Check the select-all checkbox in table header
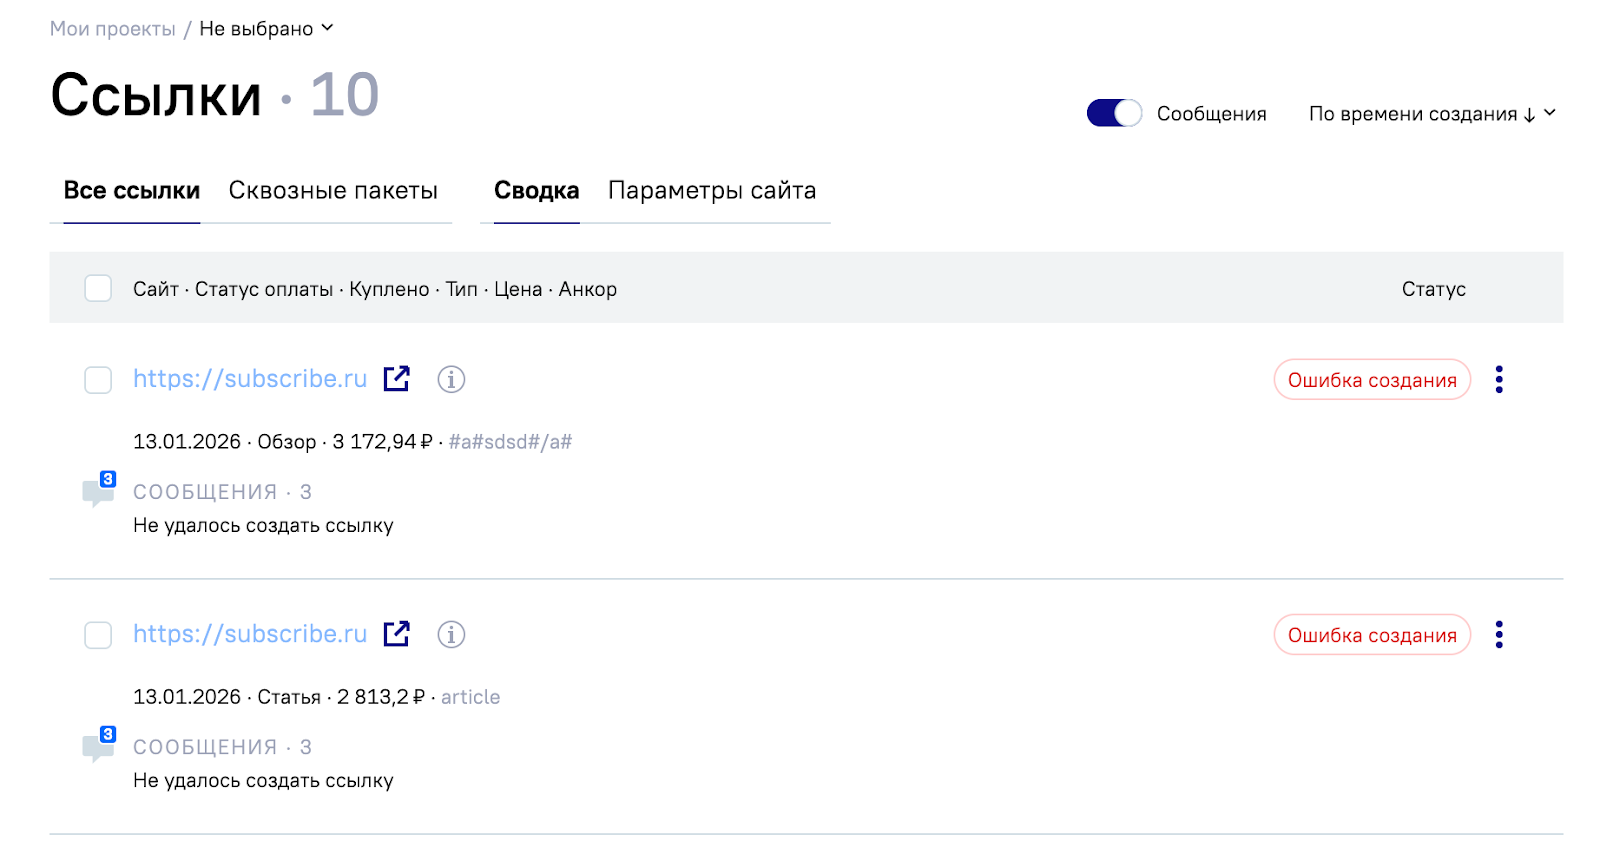Viewport: 1600px width, 841px height. coord(98,288)
